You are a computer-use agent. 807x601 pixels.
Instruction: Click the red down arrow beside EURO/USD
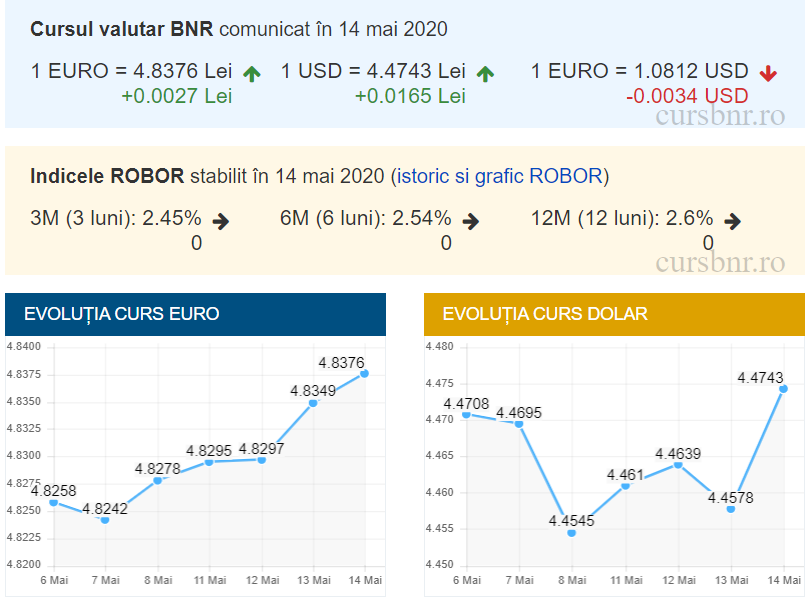pyautogui.click(x=768, y=73)
